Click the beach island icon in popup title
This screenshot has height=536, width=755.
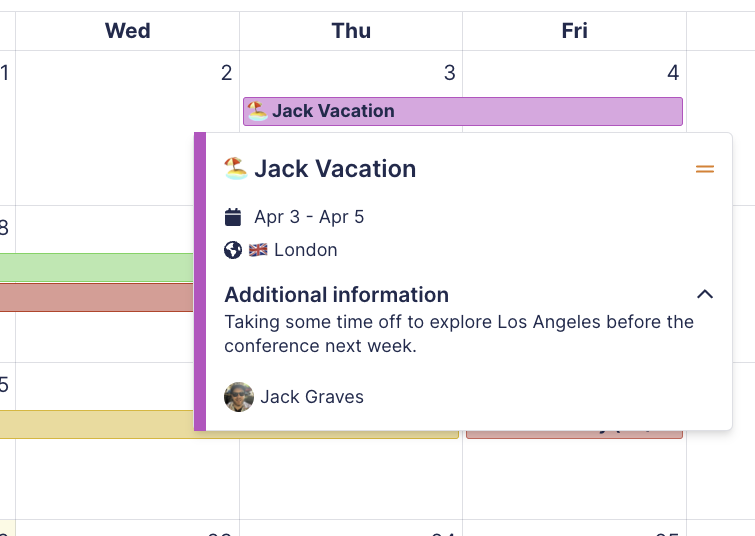point(235,168)
